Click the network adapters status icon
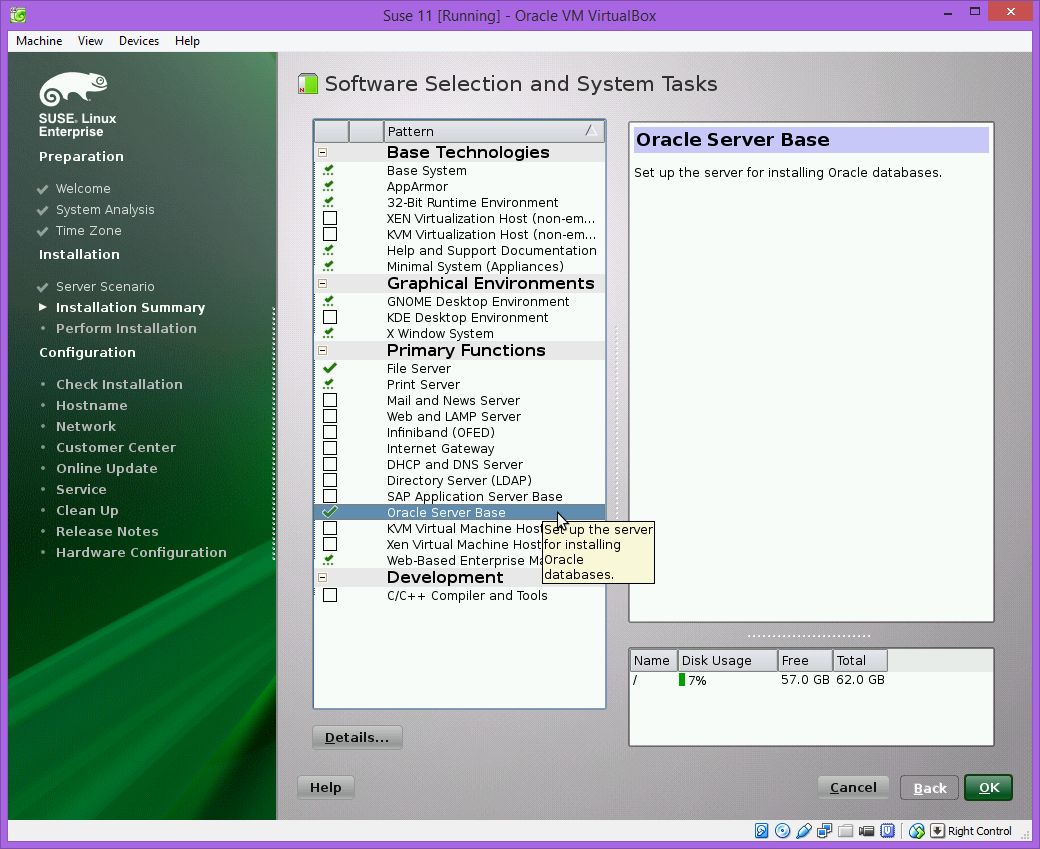Viewport: 1040px width, 849px height. 824,830
